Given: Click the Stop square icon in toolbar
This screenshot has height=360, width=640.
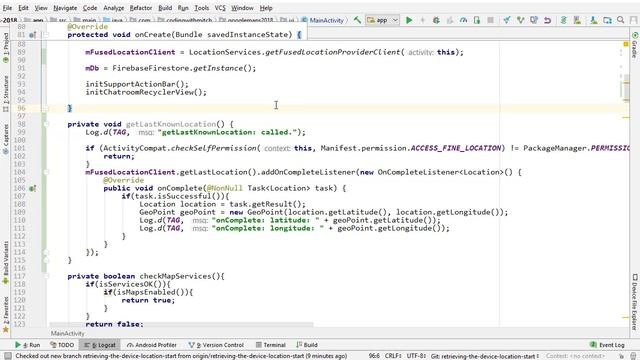Looking at the screenshot, I should pyautogui.click(x=491, y=20).
